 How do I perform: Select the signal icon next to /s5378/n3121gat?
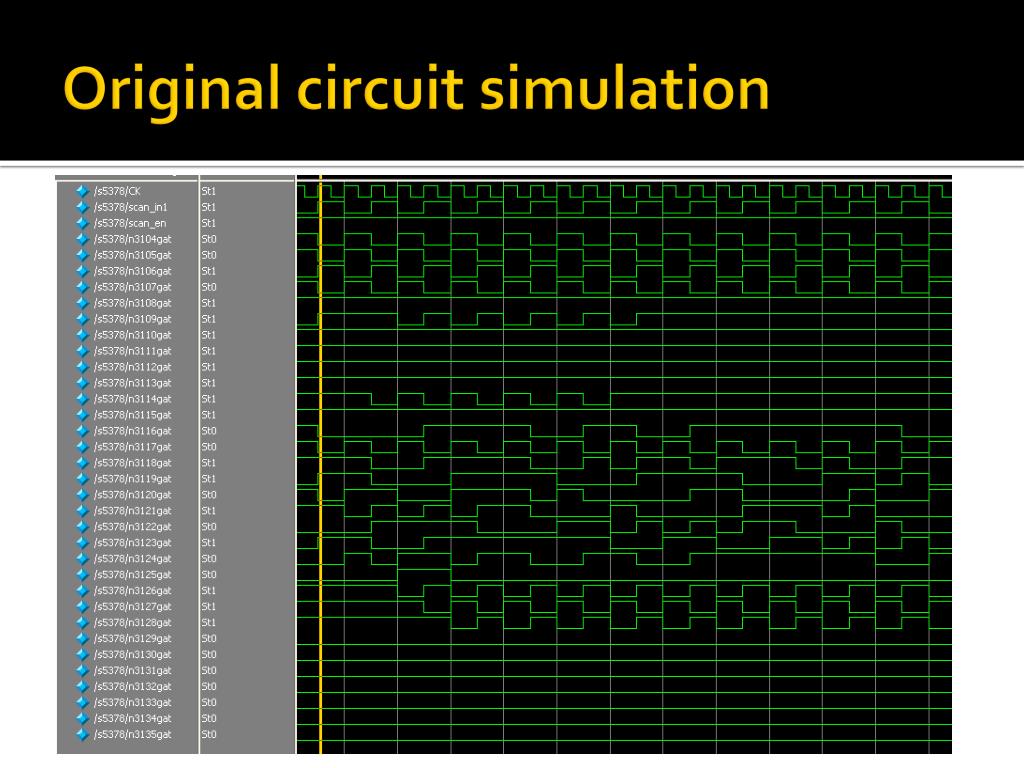pos(82,511)
